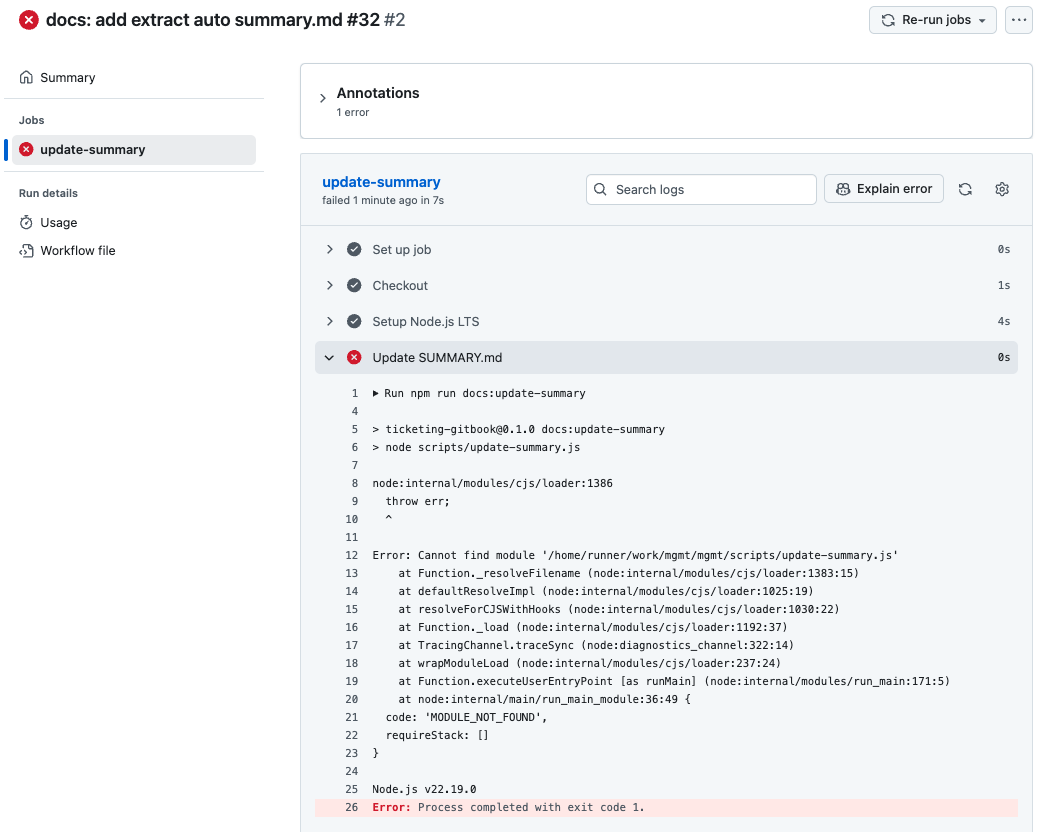This screenshot has width=1048, height=832.
Task: Click the refresh logs icon
Action: pos(965,189)
